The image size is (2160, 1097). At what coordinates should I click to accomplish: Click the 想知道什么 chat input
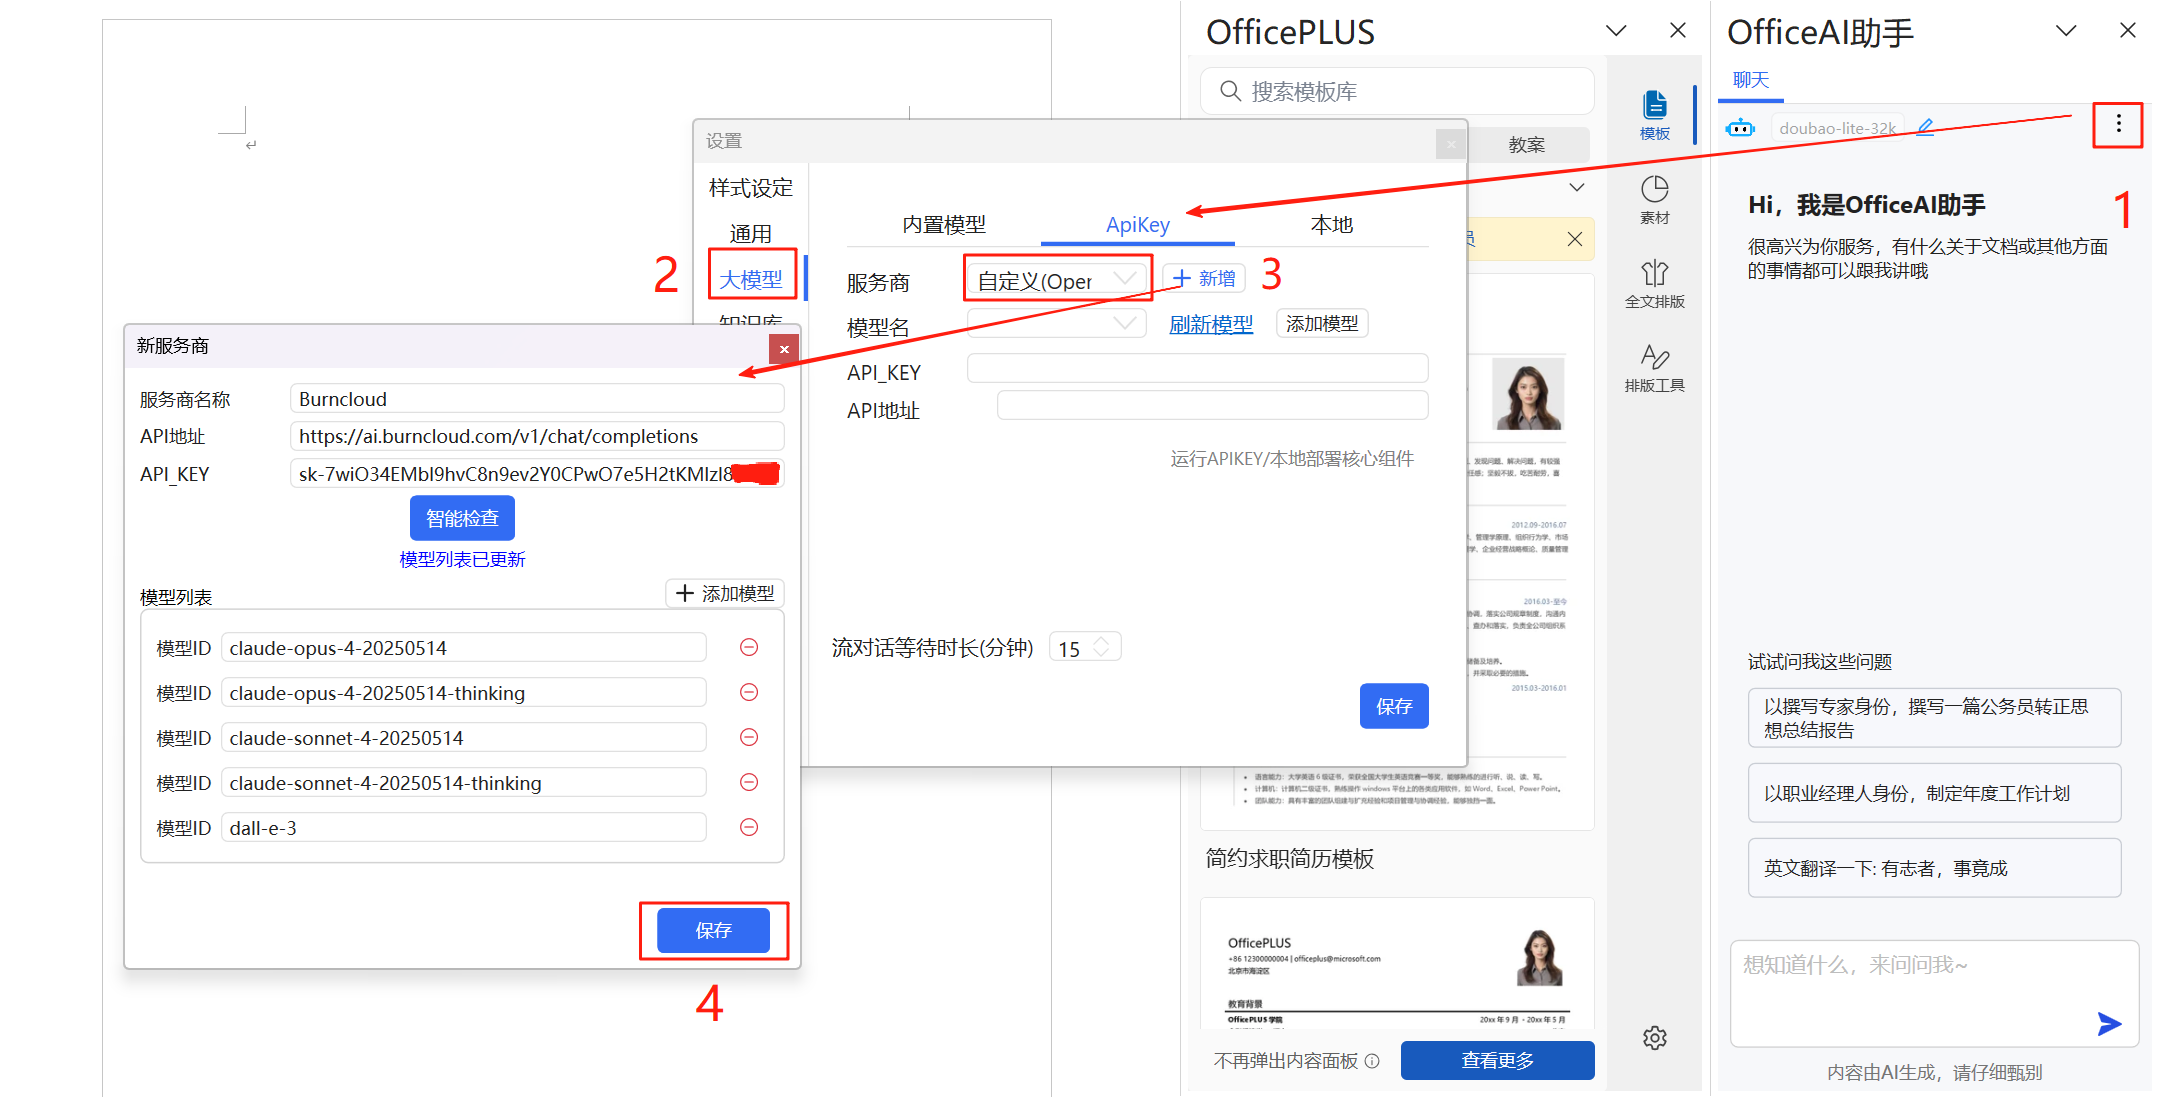[1934, 993]
